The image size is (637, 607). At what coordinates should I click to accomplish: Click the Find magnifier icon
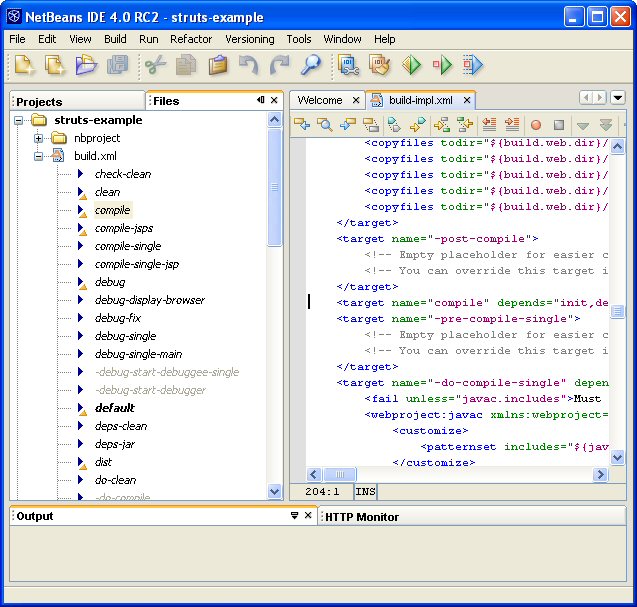(x=311, y=65)
